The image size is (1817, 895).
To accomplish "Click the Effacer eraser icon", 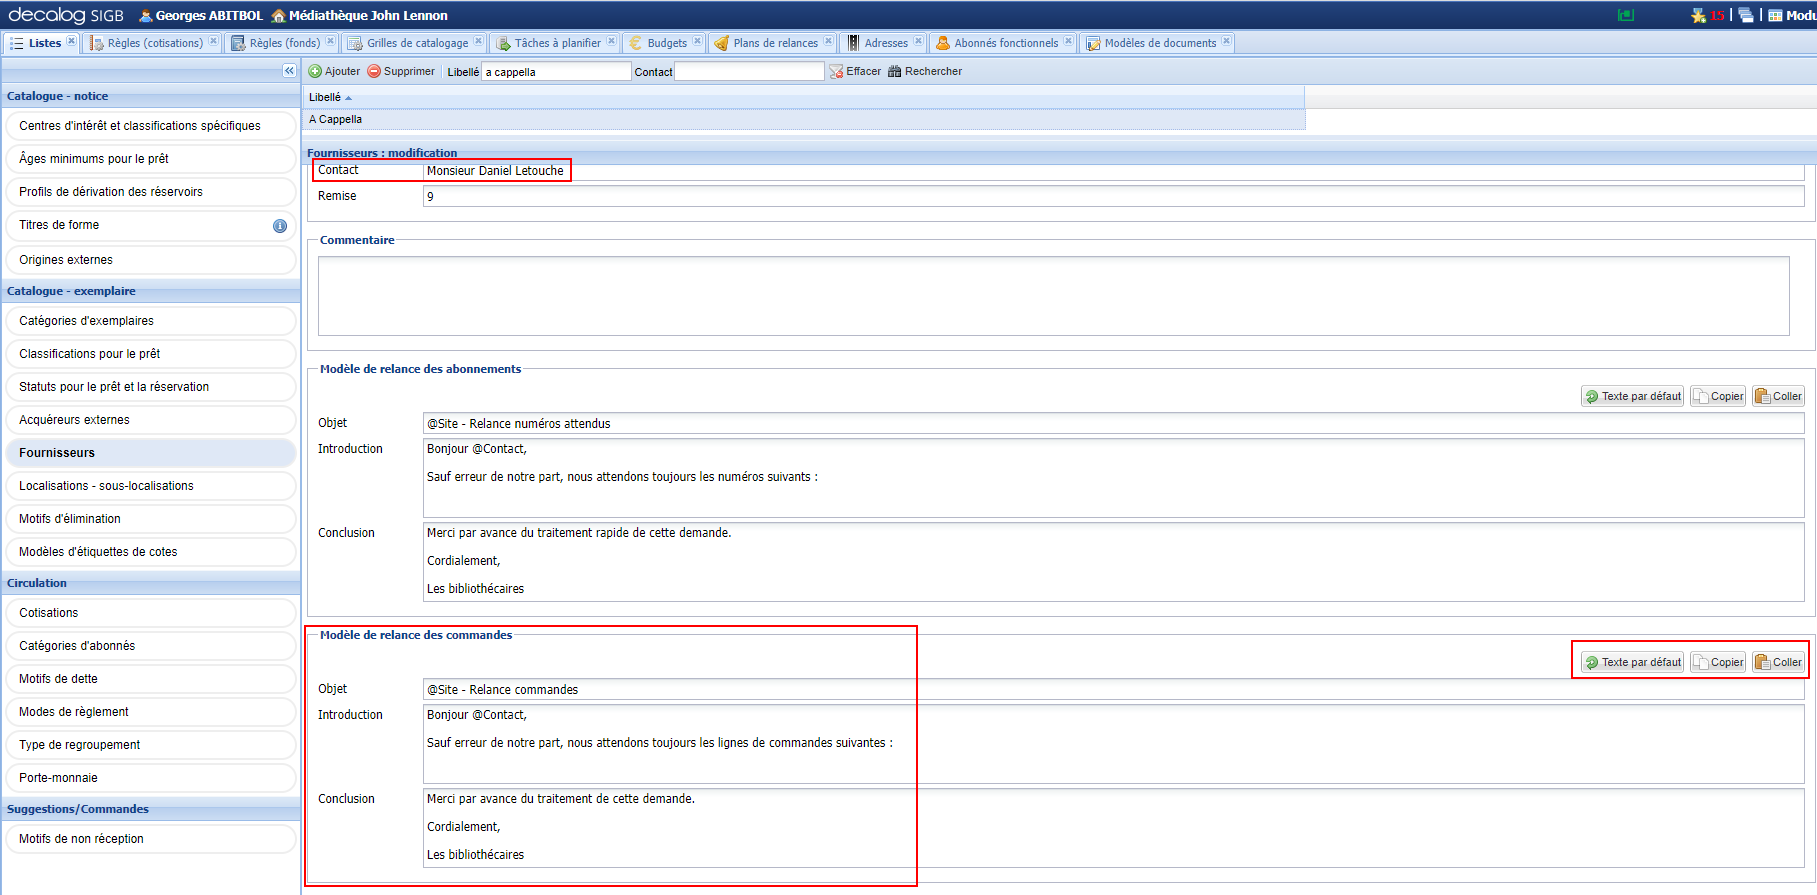I will tap(836, 71).
